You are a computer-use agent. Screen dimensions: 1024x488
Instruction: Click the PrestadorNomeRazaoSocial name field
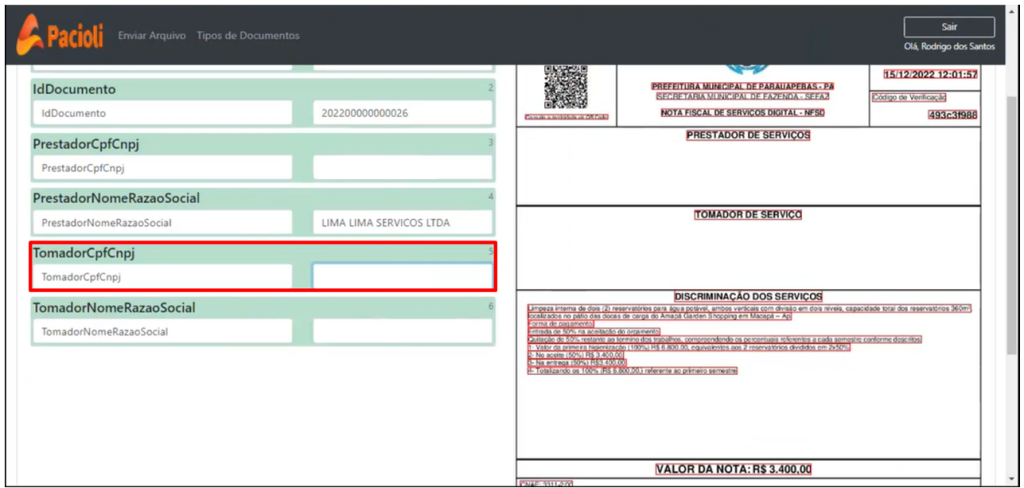pyautogui.click(x=162, y=222)
